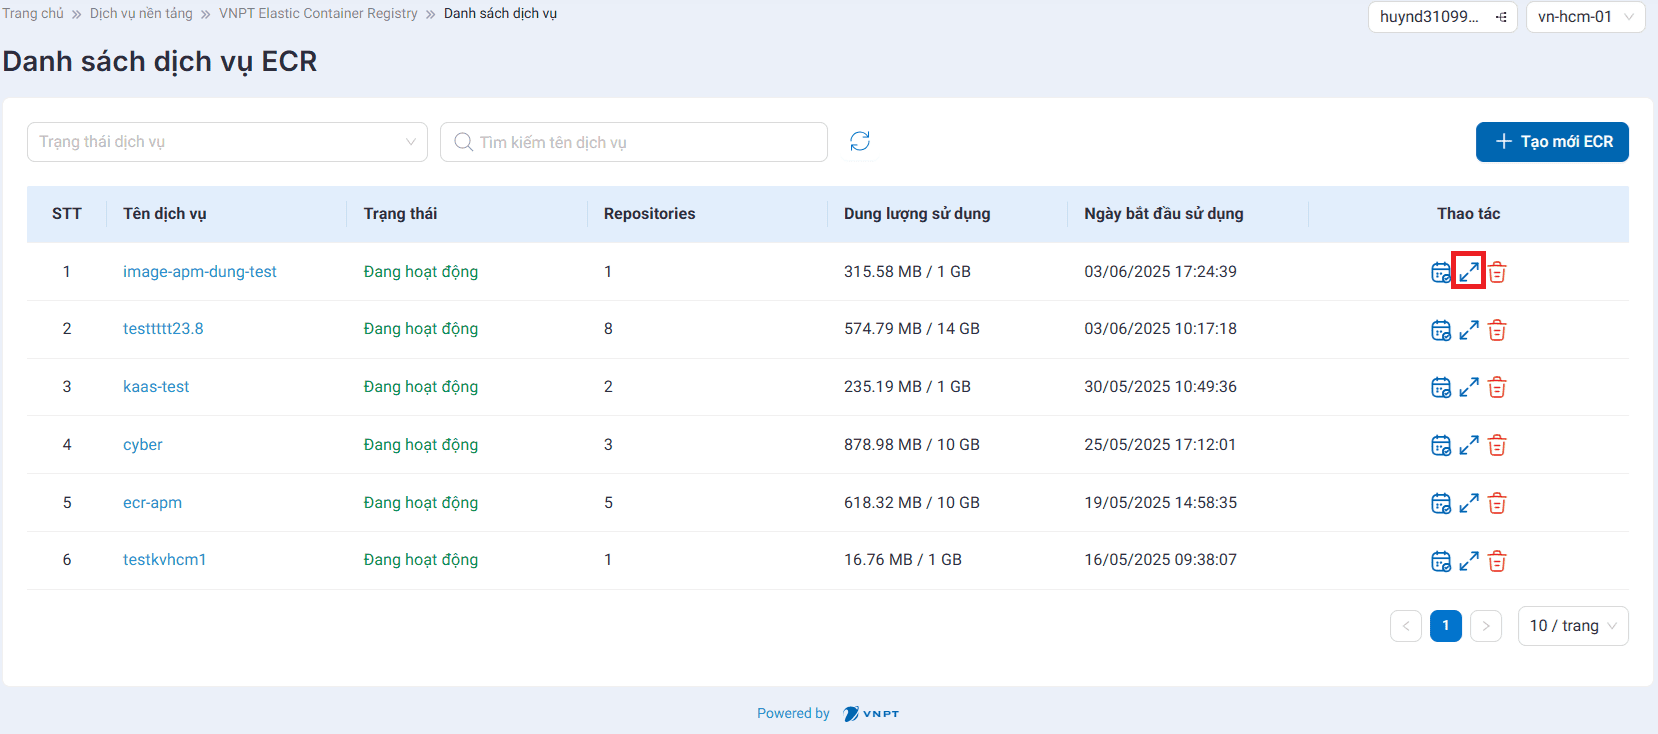Open the Trạng thái dịch vụ dropdown
The width and height of the screenshot is (1658, 734).
[x=227, y=142]
